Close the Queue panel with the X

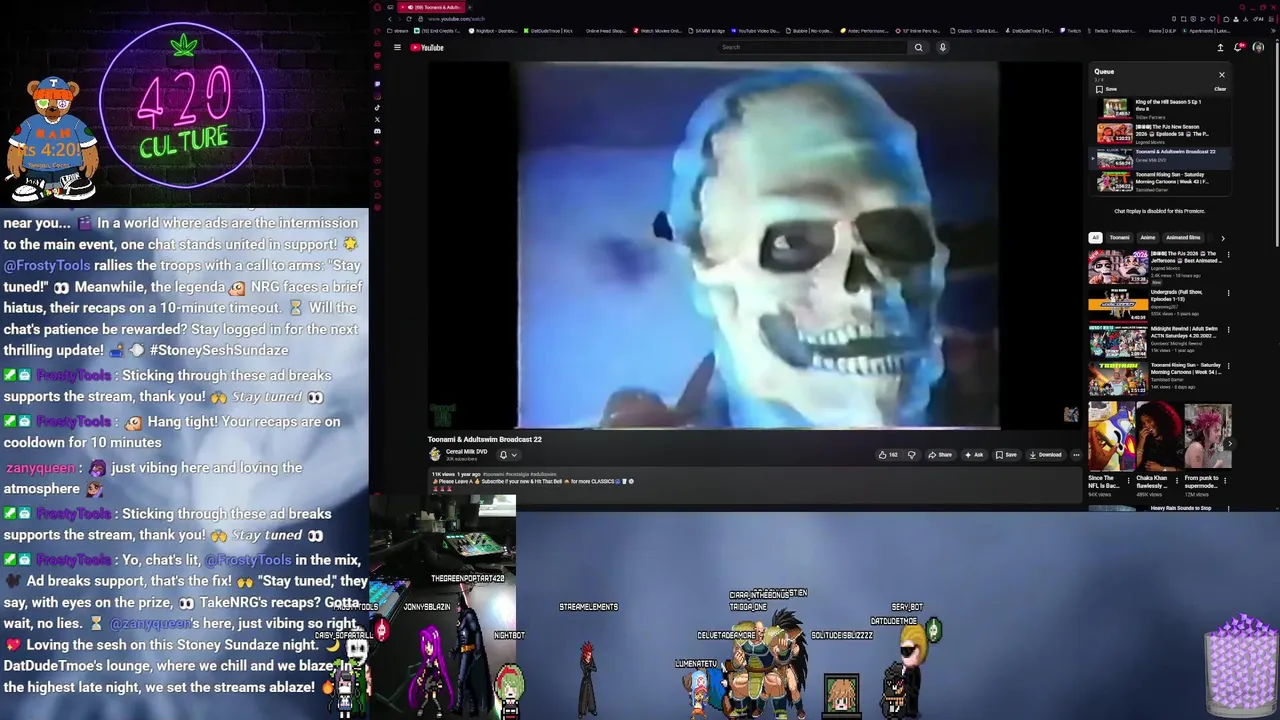click(x=1221, y=74)
